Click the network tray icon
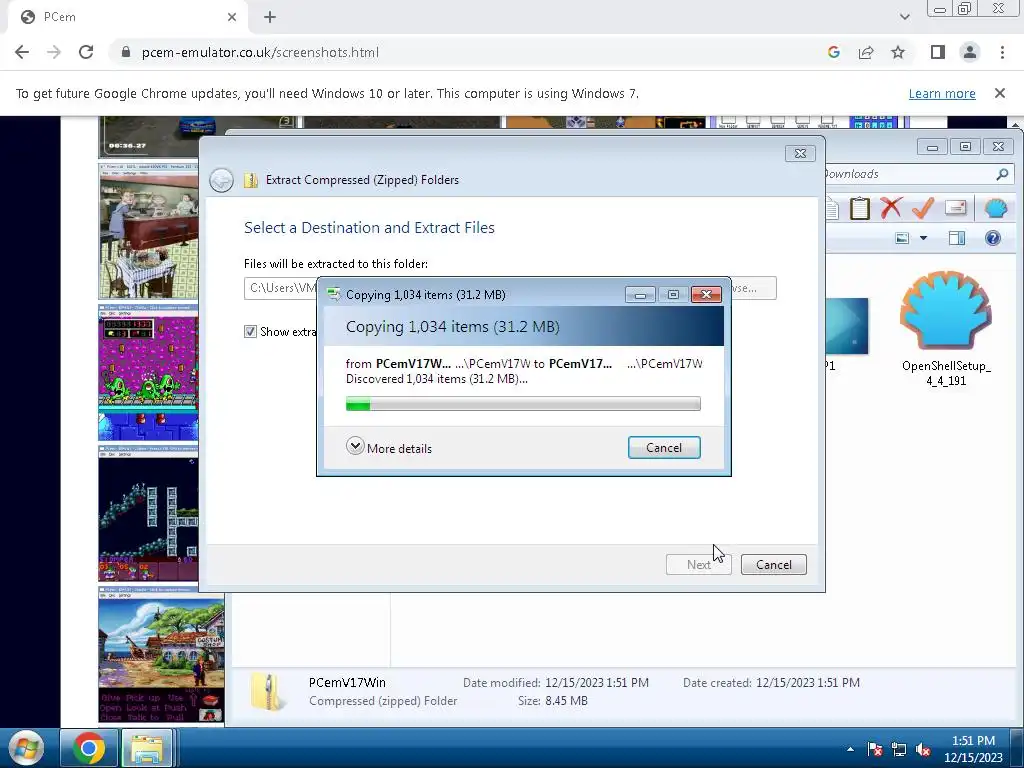Image resolution: width=1024 pixels, height=768 pixels. 899,749
